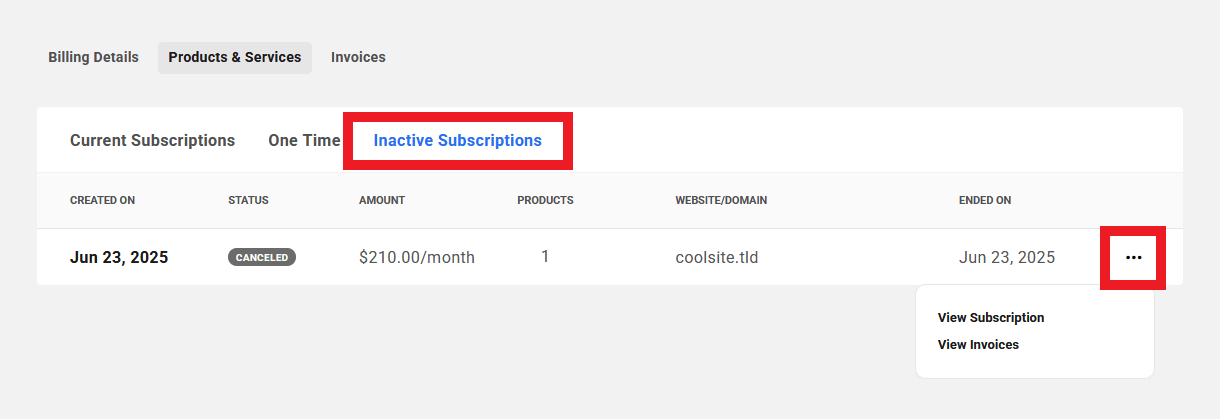Click the bold Jun 23, 2025 created date
This screenshot has width=1220, height=419.
[119, 257]
